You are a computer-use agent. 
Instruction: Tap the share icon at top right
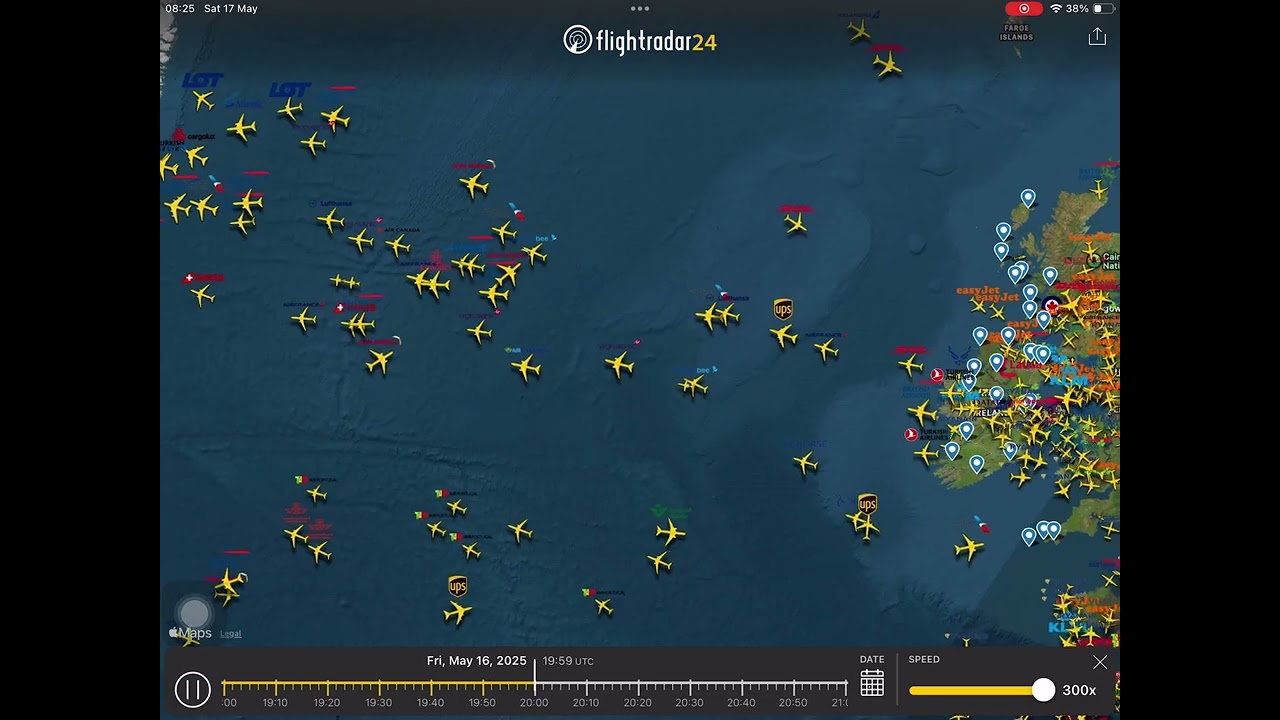pos(1097,37)
